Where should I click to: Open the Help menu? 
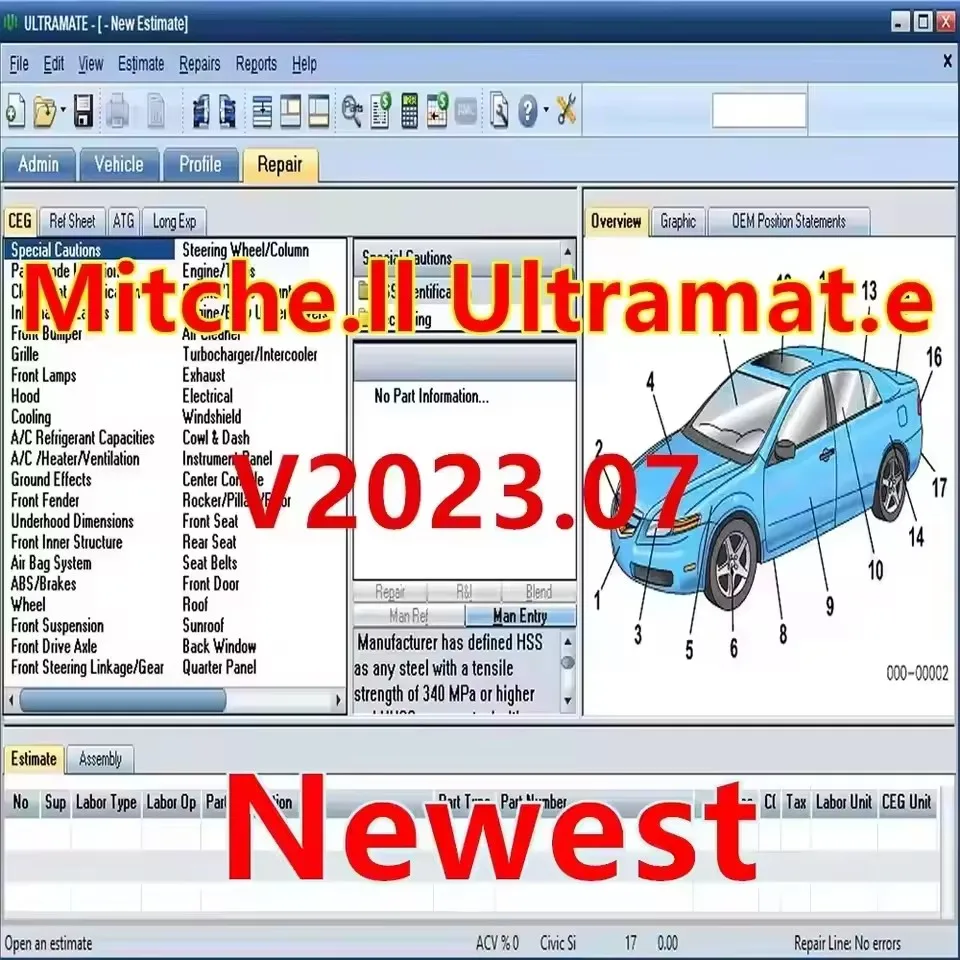304,64
